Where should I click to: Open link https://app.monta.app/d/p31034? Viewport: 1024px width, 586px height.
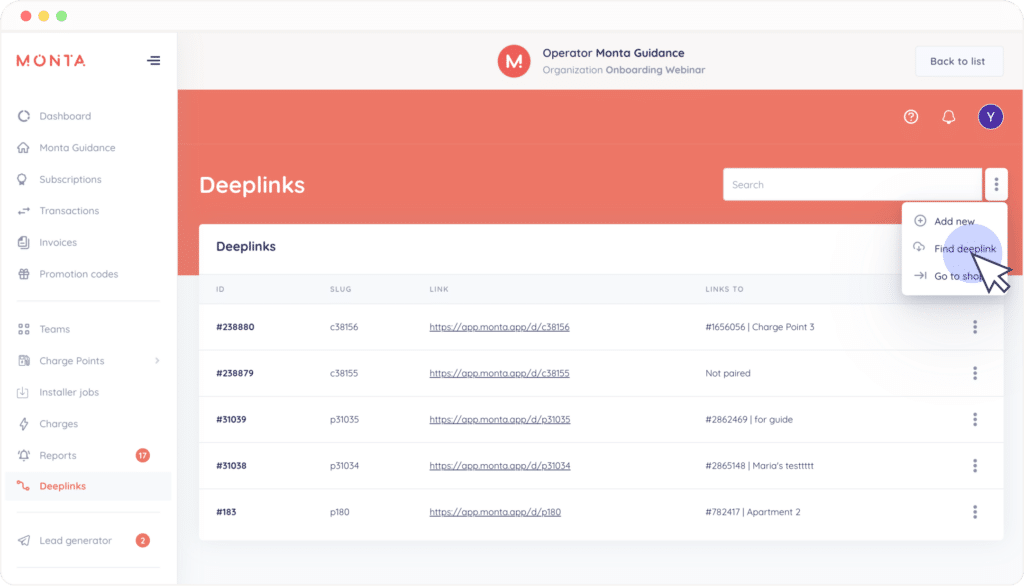click(x=500, y=466)
